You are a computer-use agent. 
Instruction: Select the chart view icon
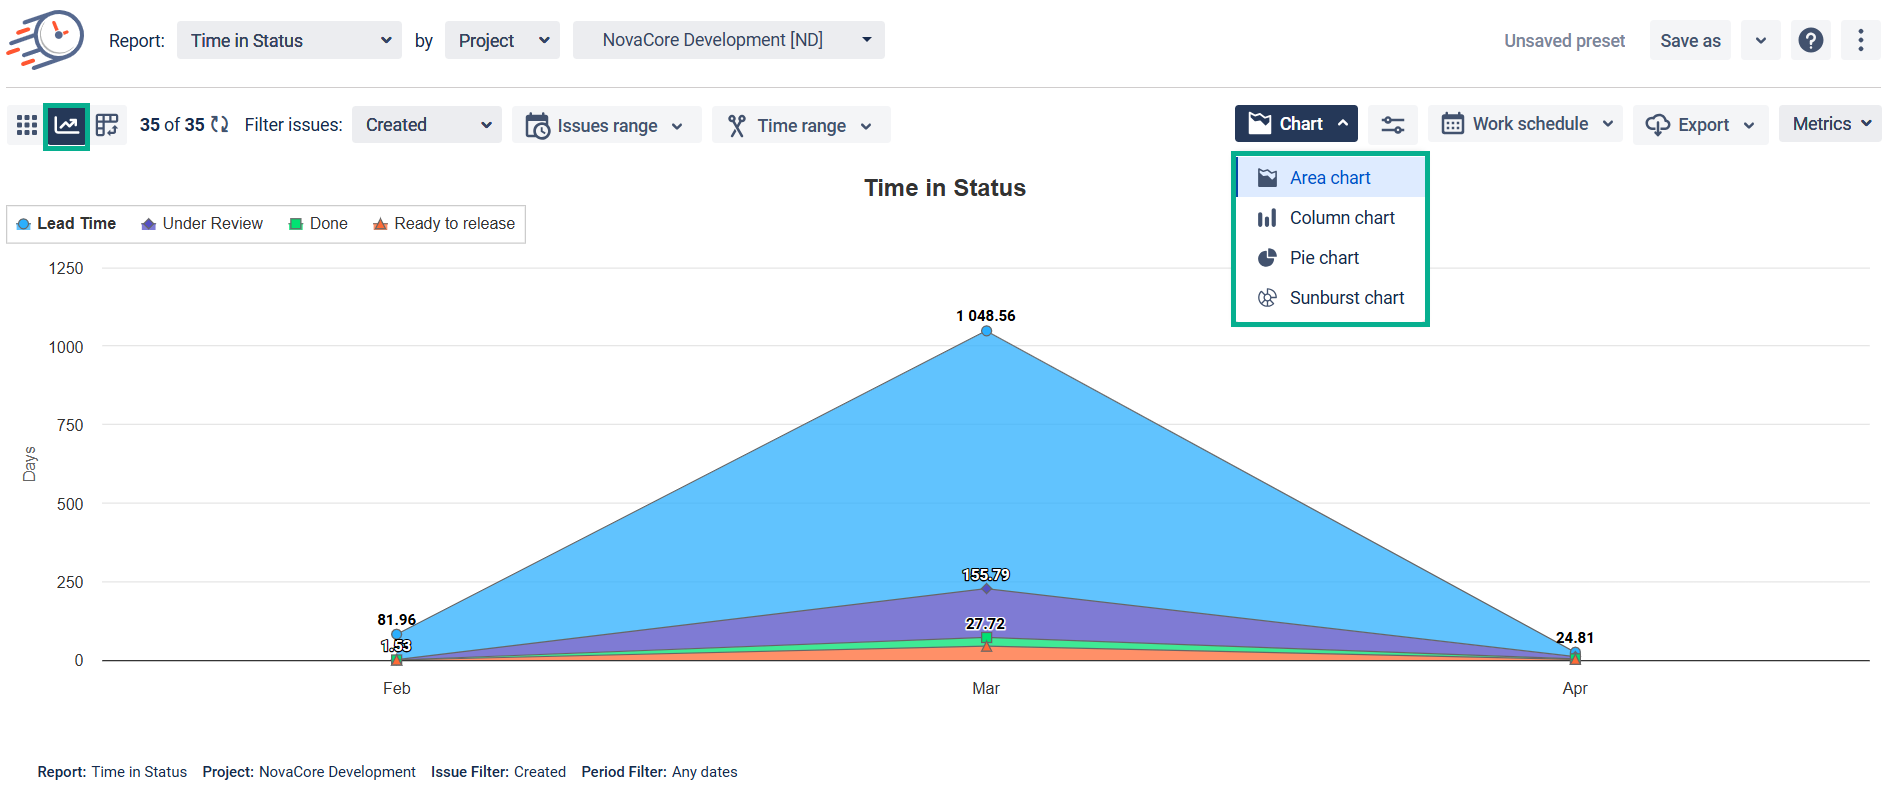click(x=67, y=125)
